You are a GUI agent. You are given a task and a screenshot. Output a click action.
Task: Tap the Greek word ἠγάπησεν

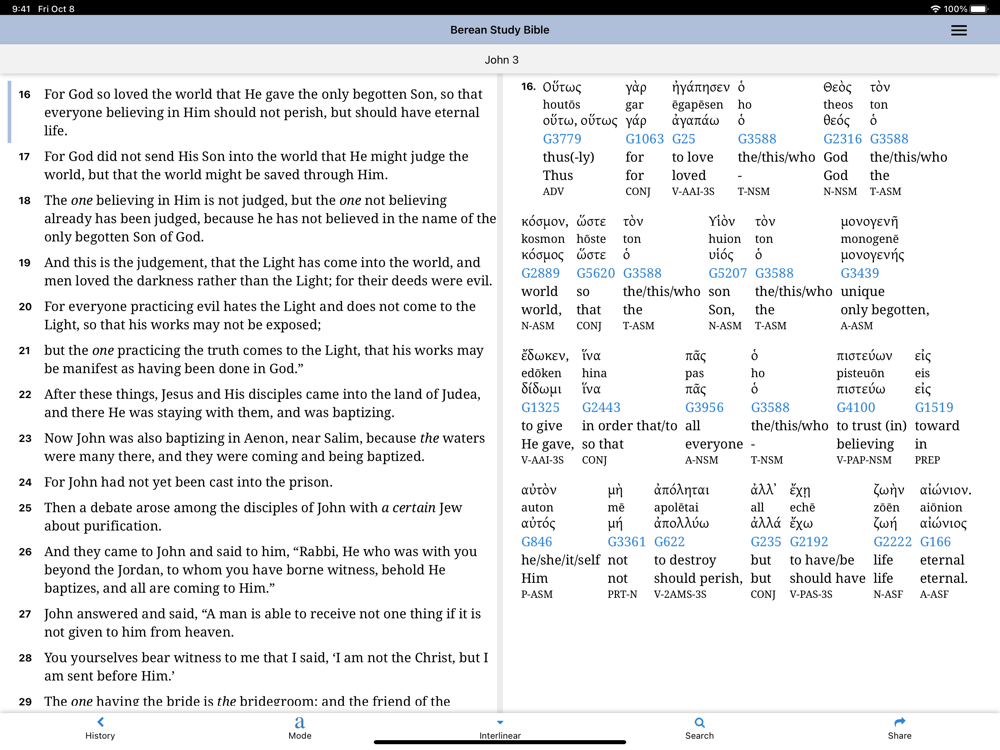(701, 87)
